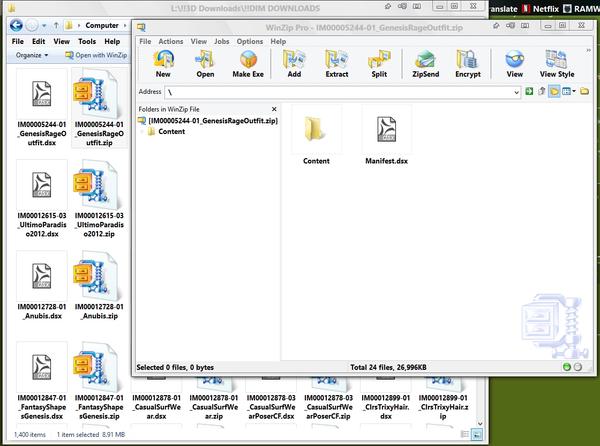Screen dimensions: 600x446
Task: Expand the Content node in folder tree
Action: [142, 132]
